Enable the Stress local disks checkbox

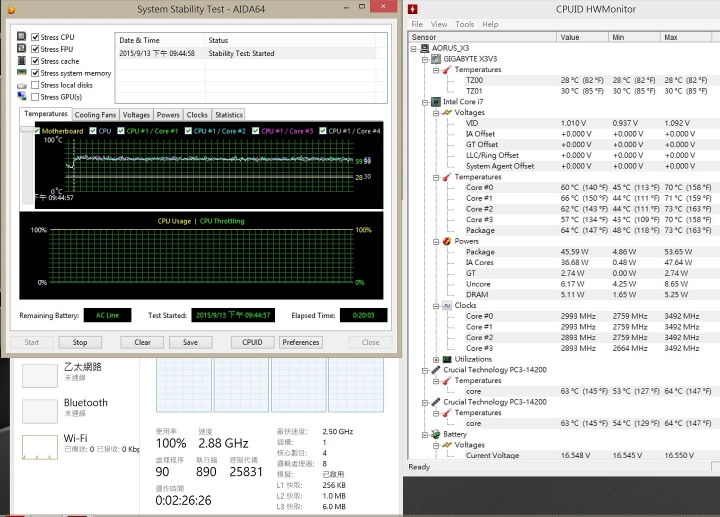pyautogui.click(x=35, y=85)
